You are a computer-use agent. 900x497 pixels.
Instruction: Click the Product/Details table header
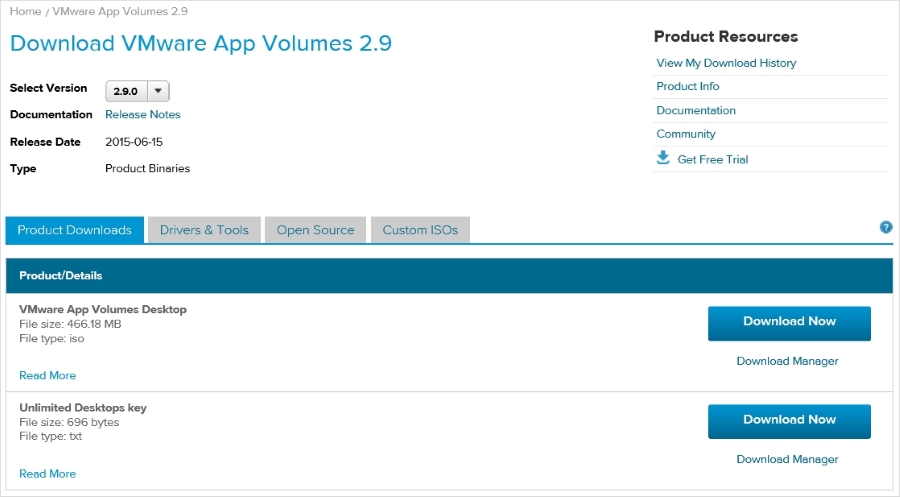[450, 275]
